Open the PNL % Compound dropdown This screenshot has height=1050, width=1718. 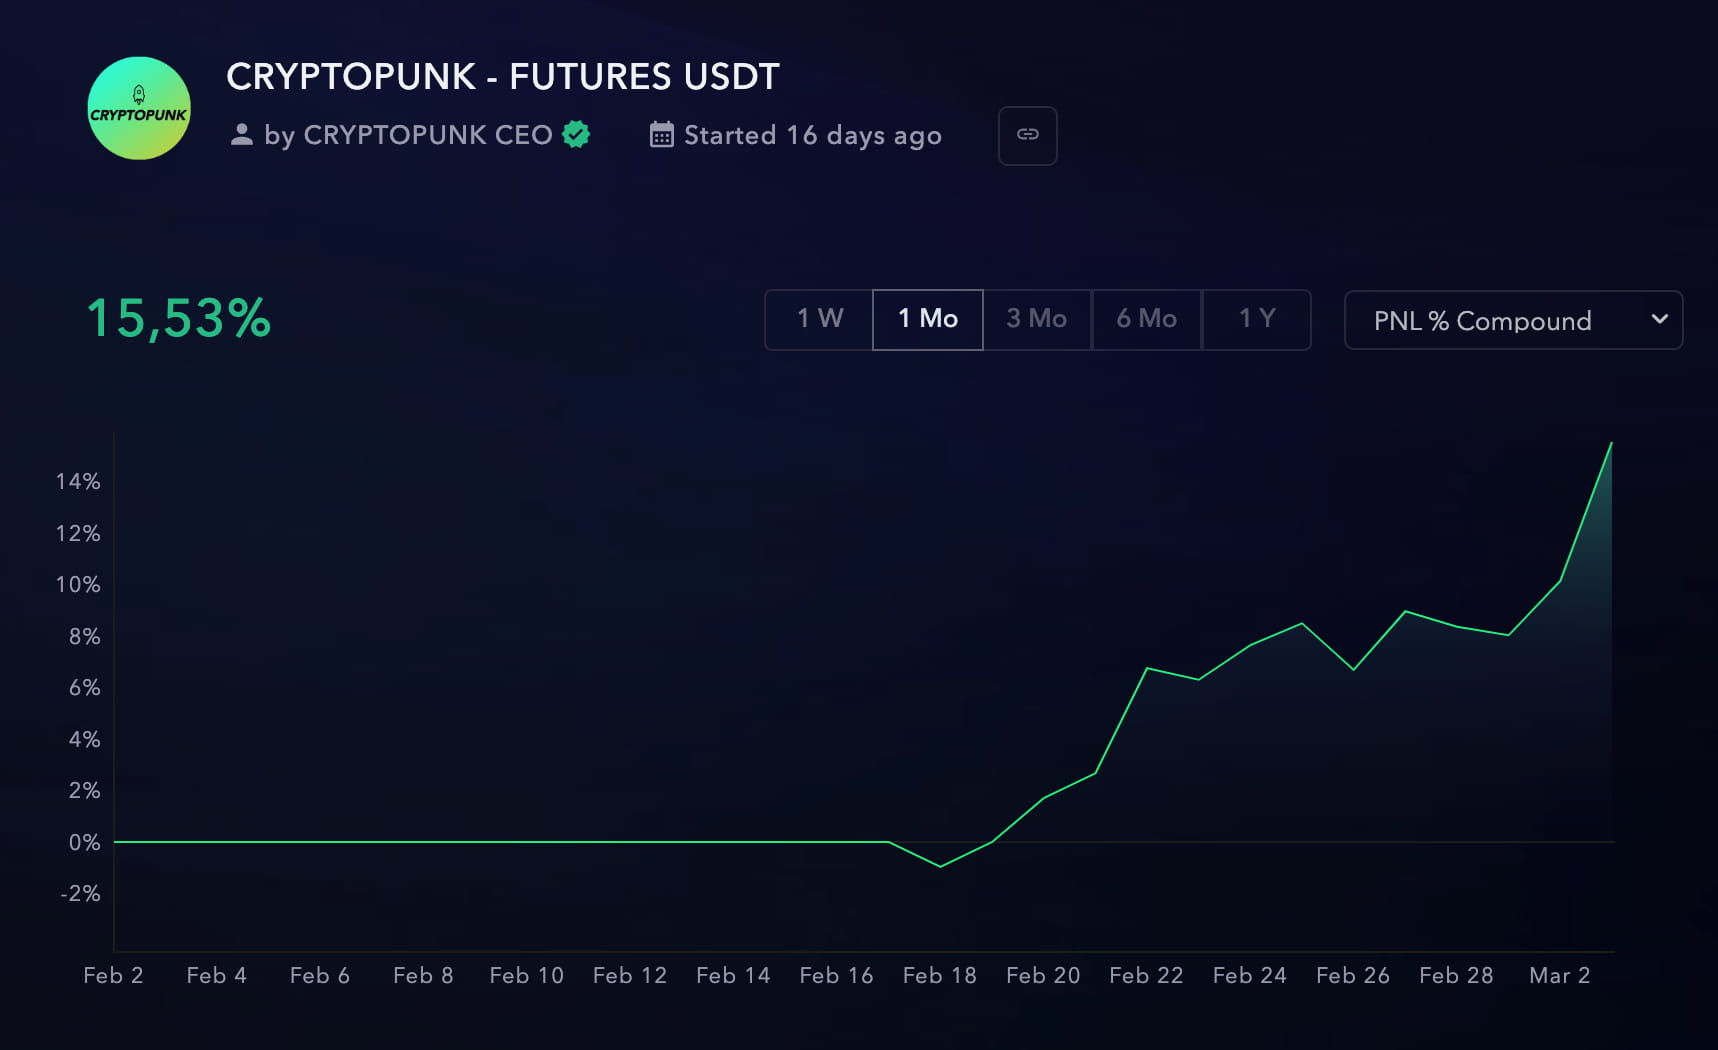click(1482, 321)
